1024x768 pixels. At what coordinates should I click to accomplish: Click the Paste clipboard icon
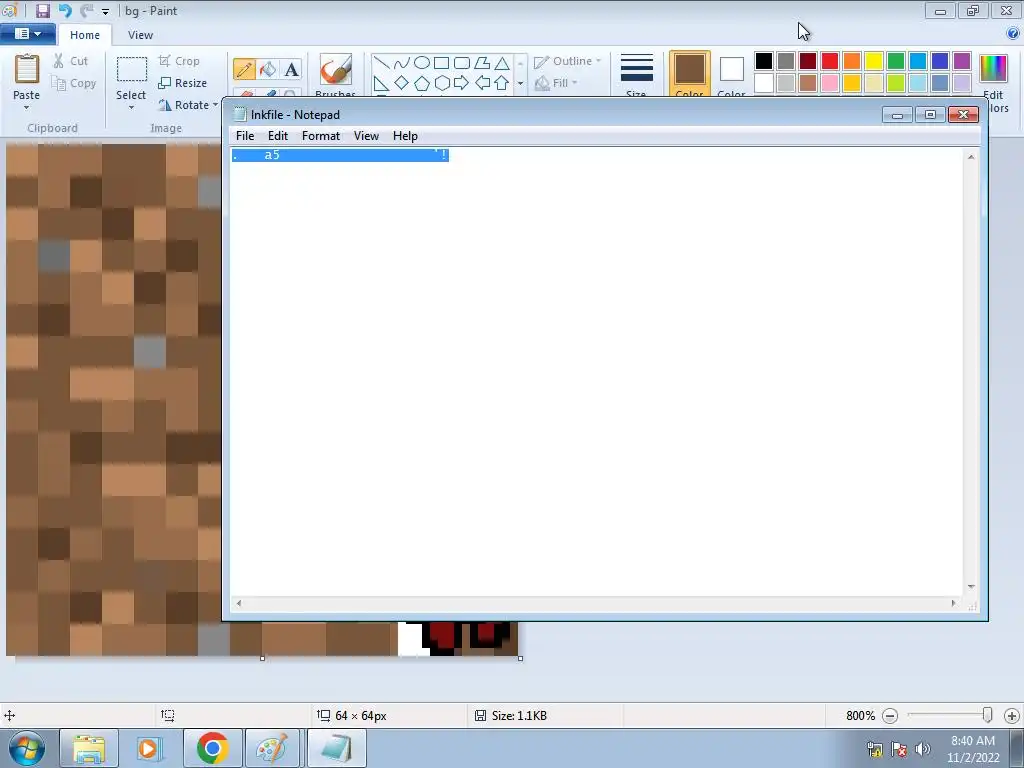(27, 69)
